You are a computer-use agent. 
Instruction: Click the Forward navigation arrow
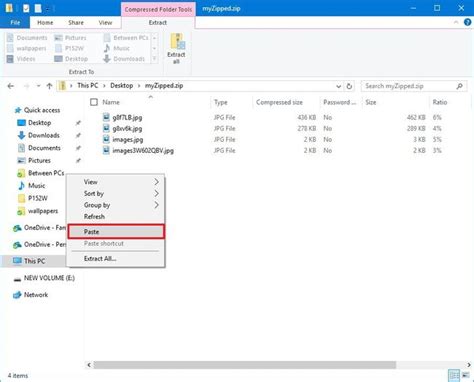[x=26, y=86]
